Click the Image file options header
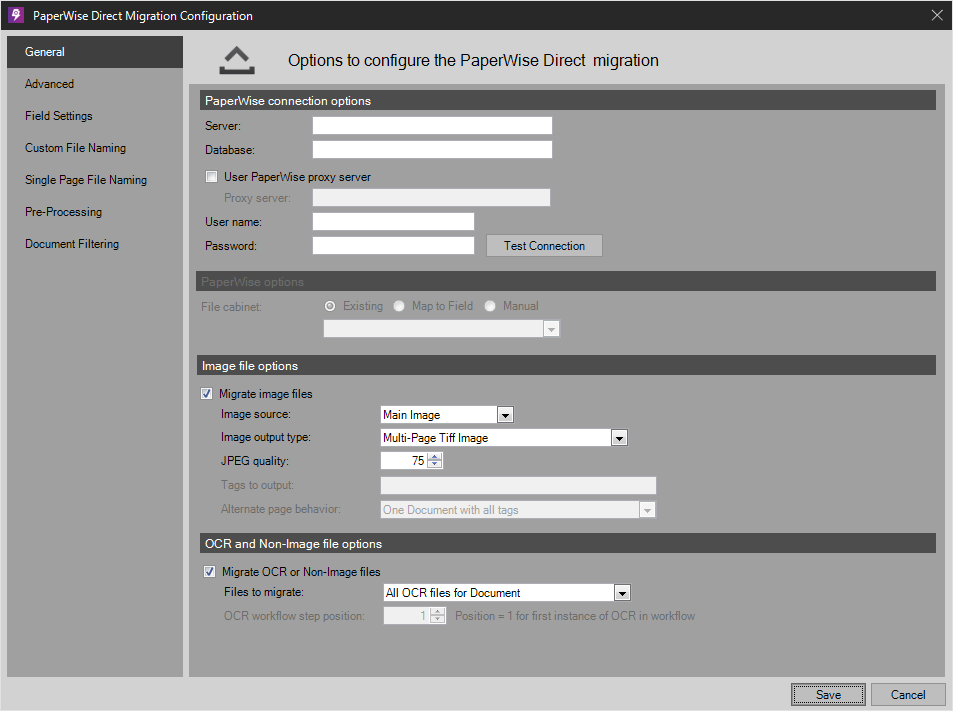953x711 pixels. [568, 366]
